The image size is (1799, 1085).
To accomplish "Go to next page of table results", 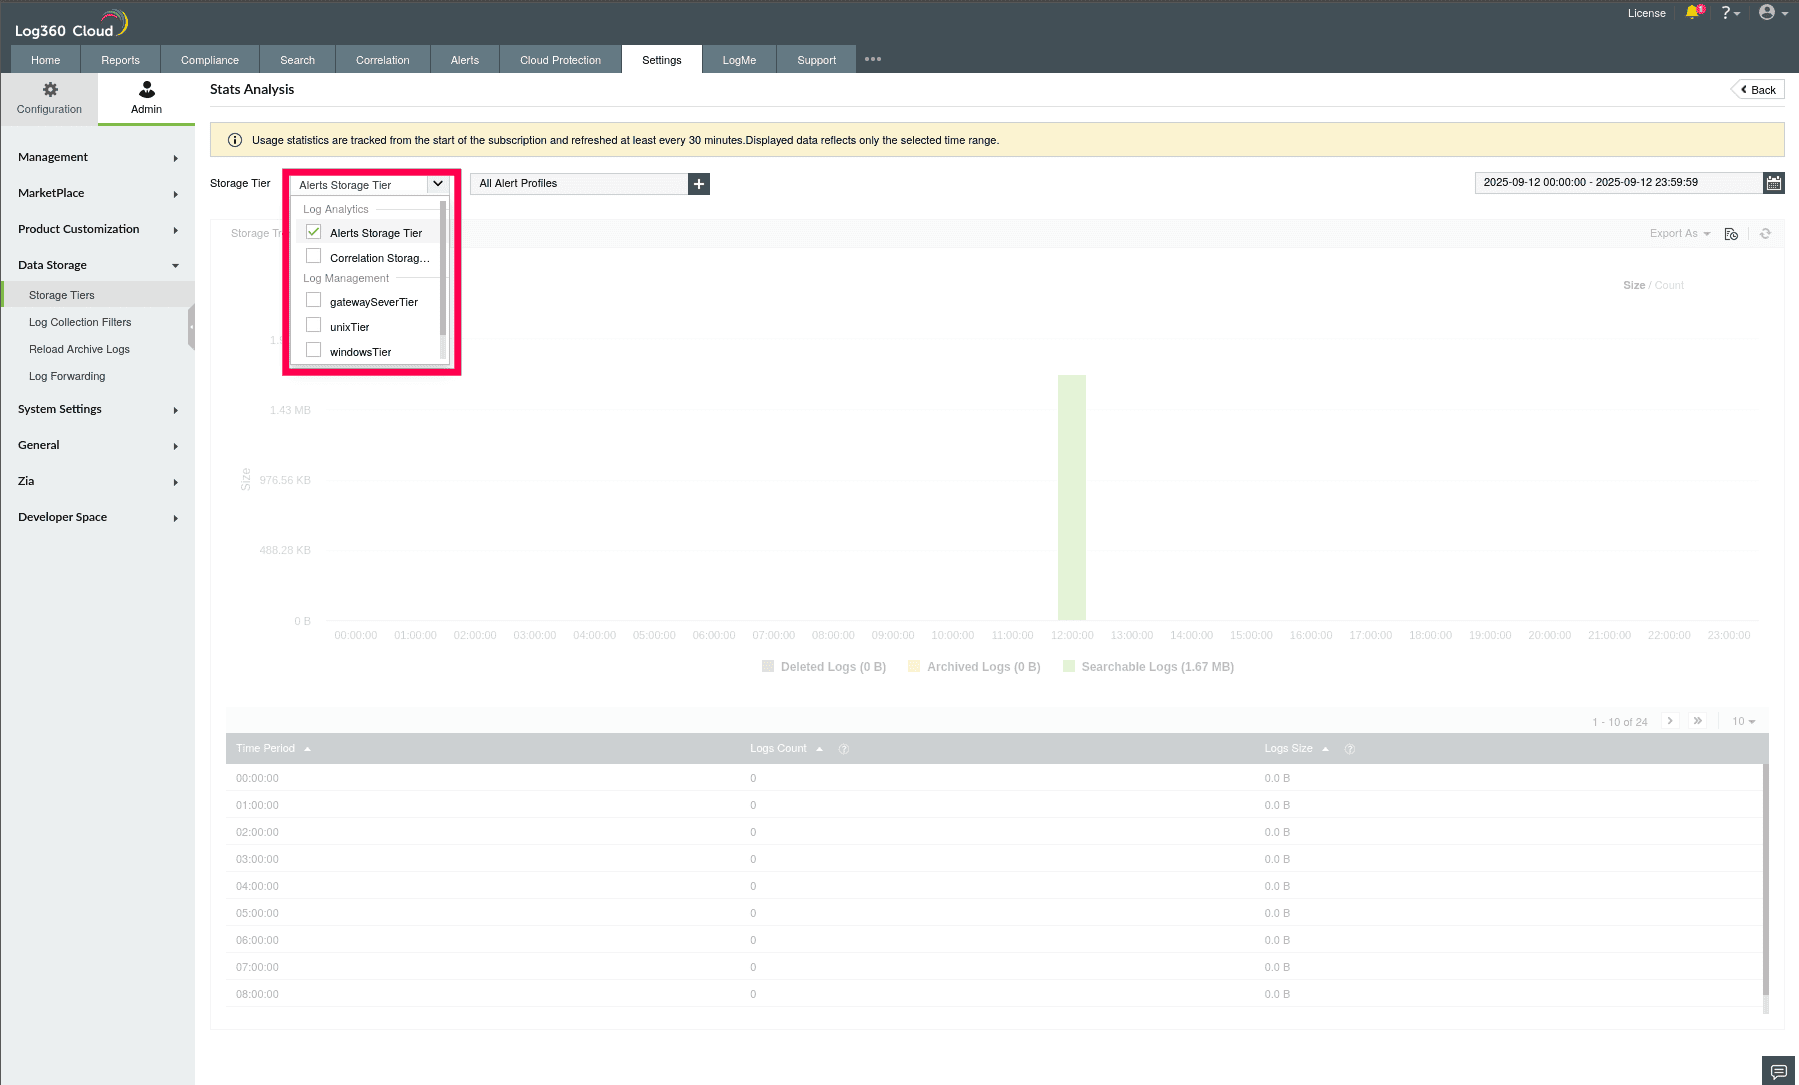I will 1670,721.
